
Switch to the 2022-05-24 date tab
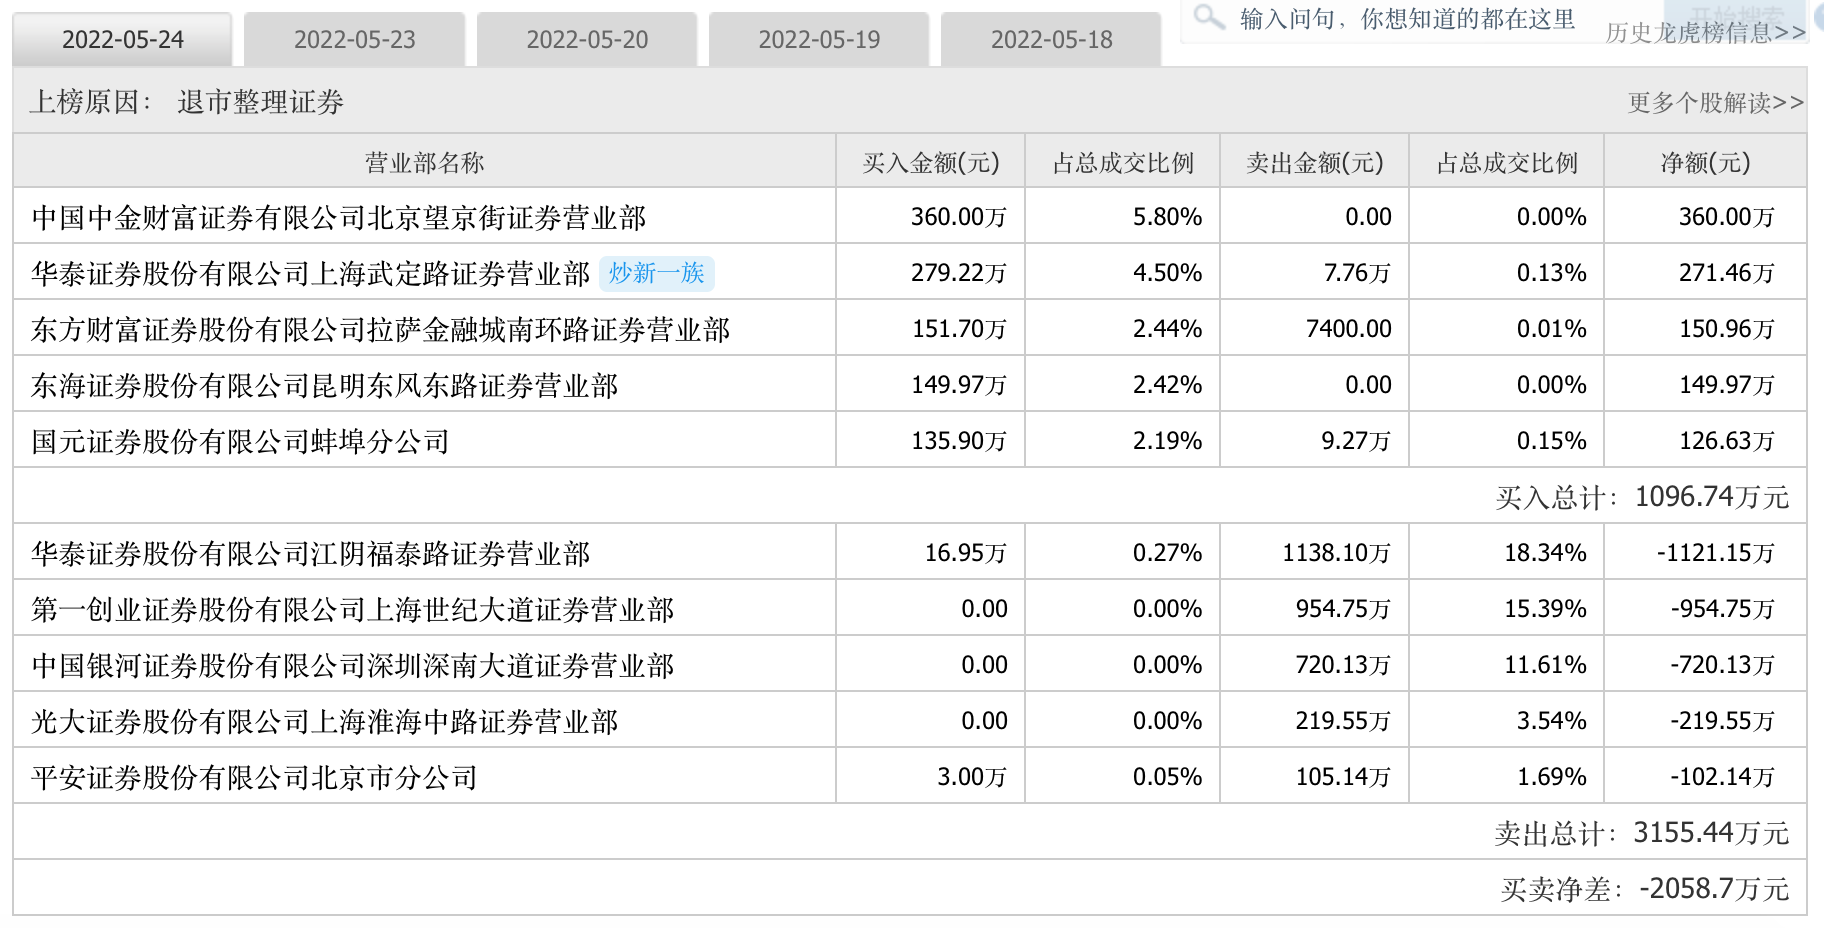point(122,39)
